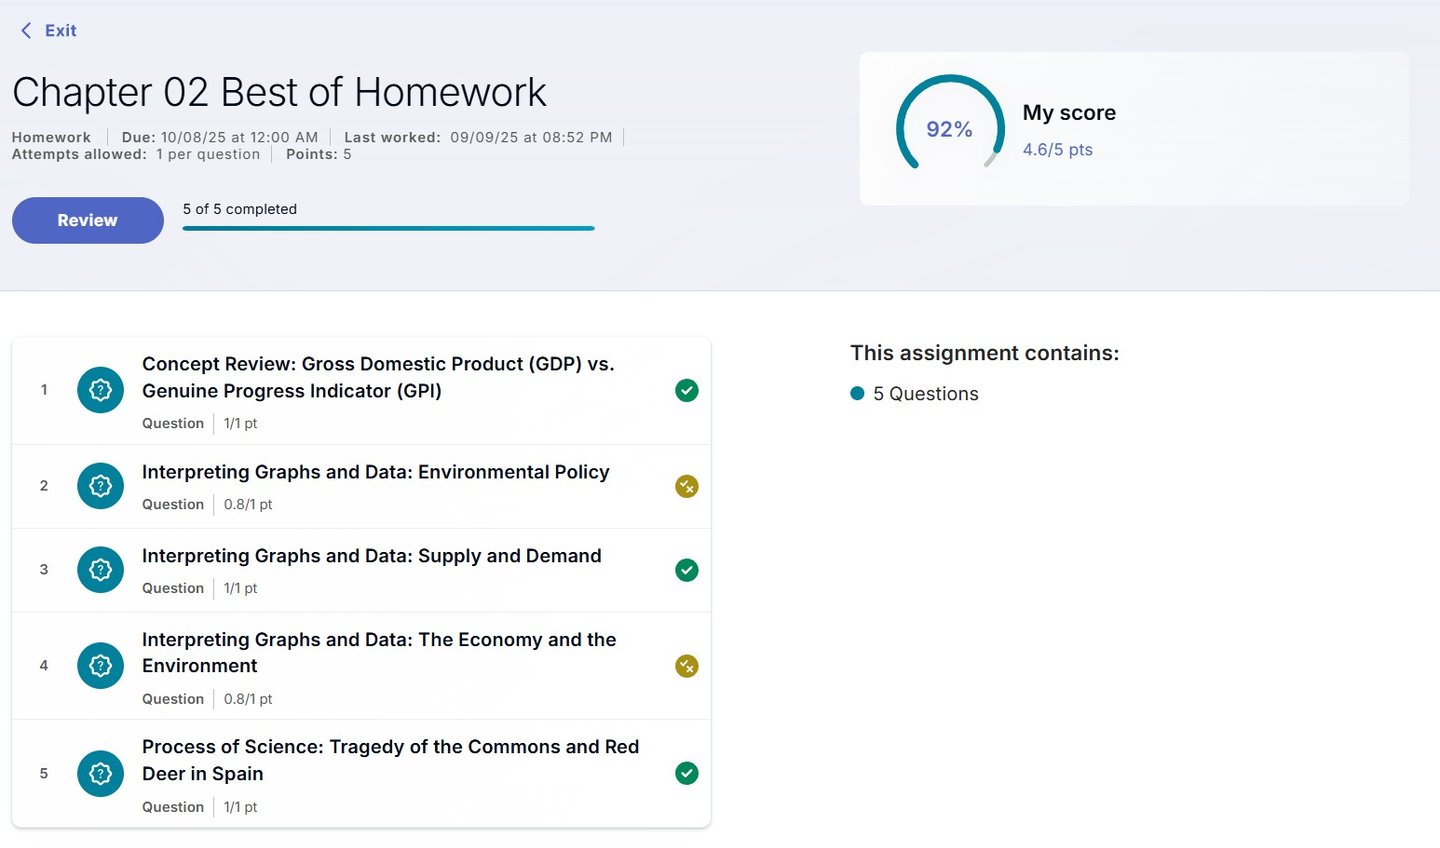
Task: Click the question icon for item 4
Action: click(100, 666)
